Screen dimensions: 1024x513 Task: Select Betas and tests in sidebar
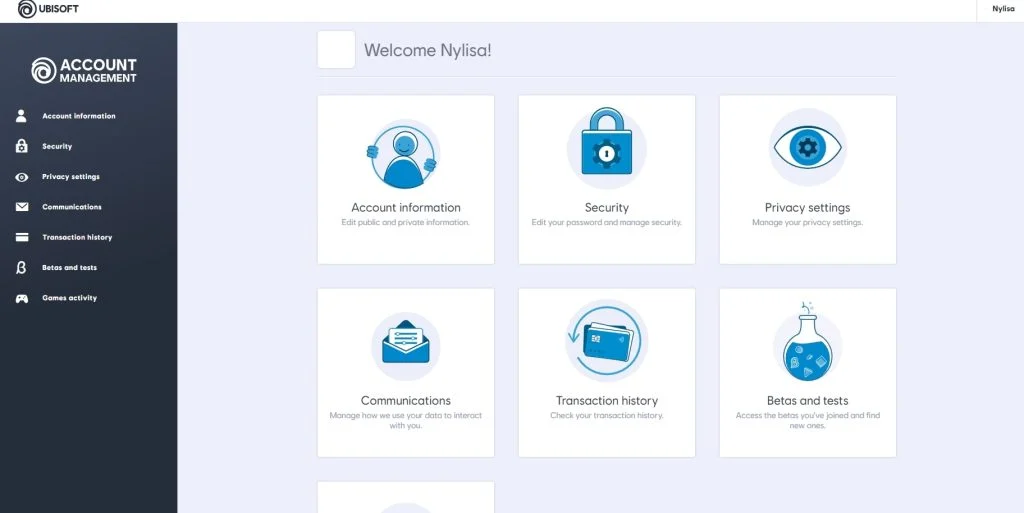pyautogui.click(x=69, y=268)
